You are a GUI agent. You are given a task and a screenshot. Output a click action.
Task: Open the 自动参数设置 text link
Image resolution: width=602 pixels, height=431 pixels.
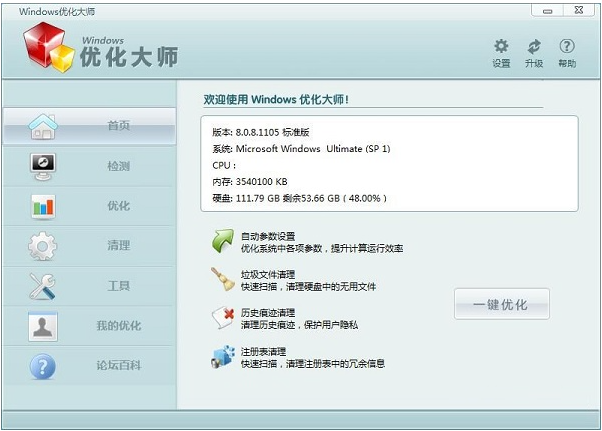pyautogui.click(x=268, y=236)
